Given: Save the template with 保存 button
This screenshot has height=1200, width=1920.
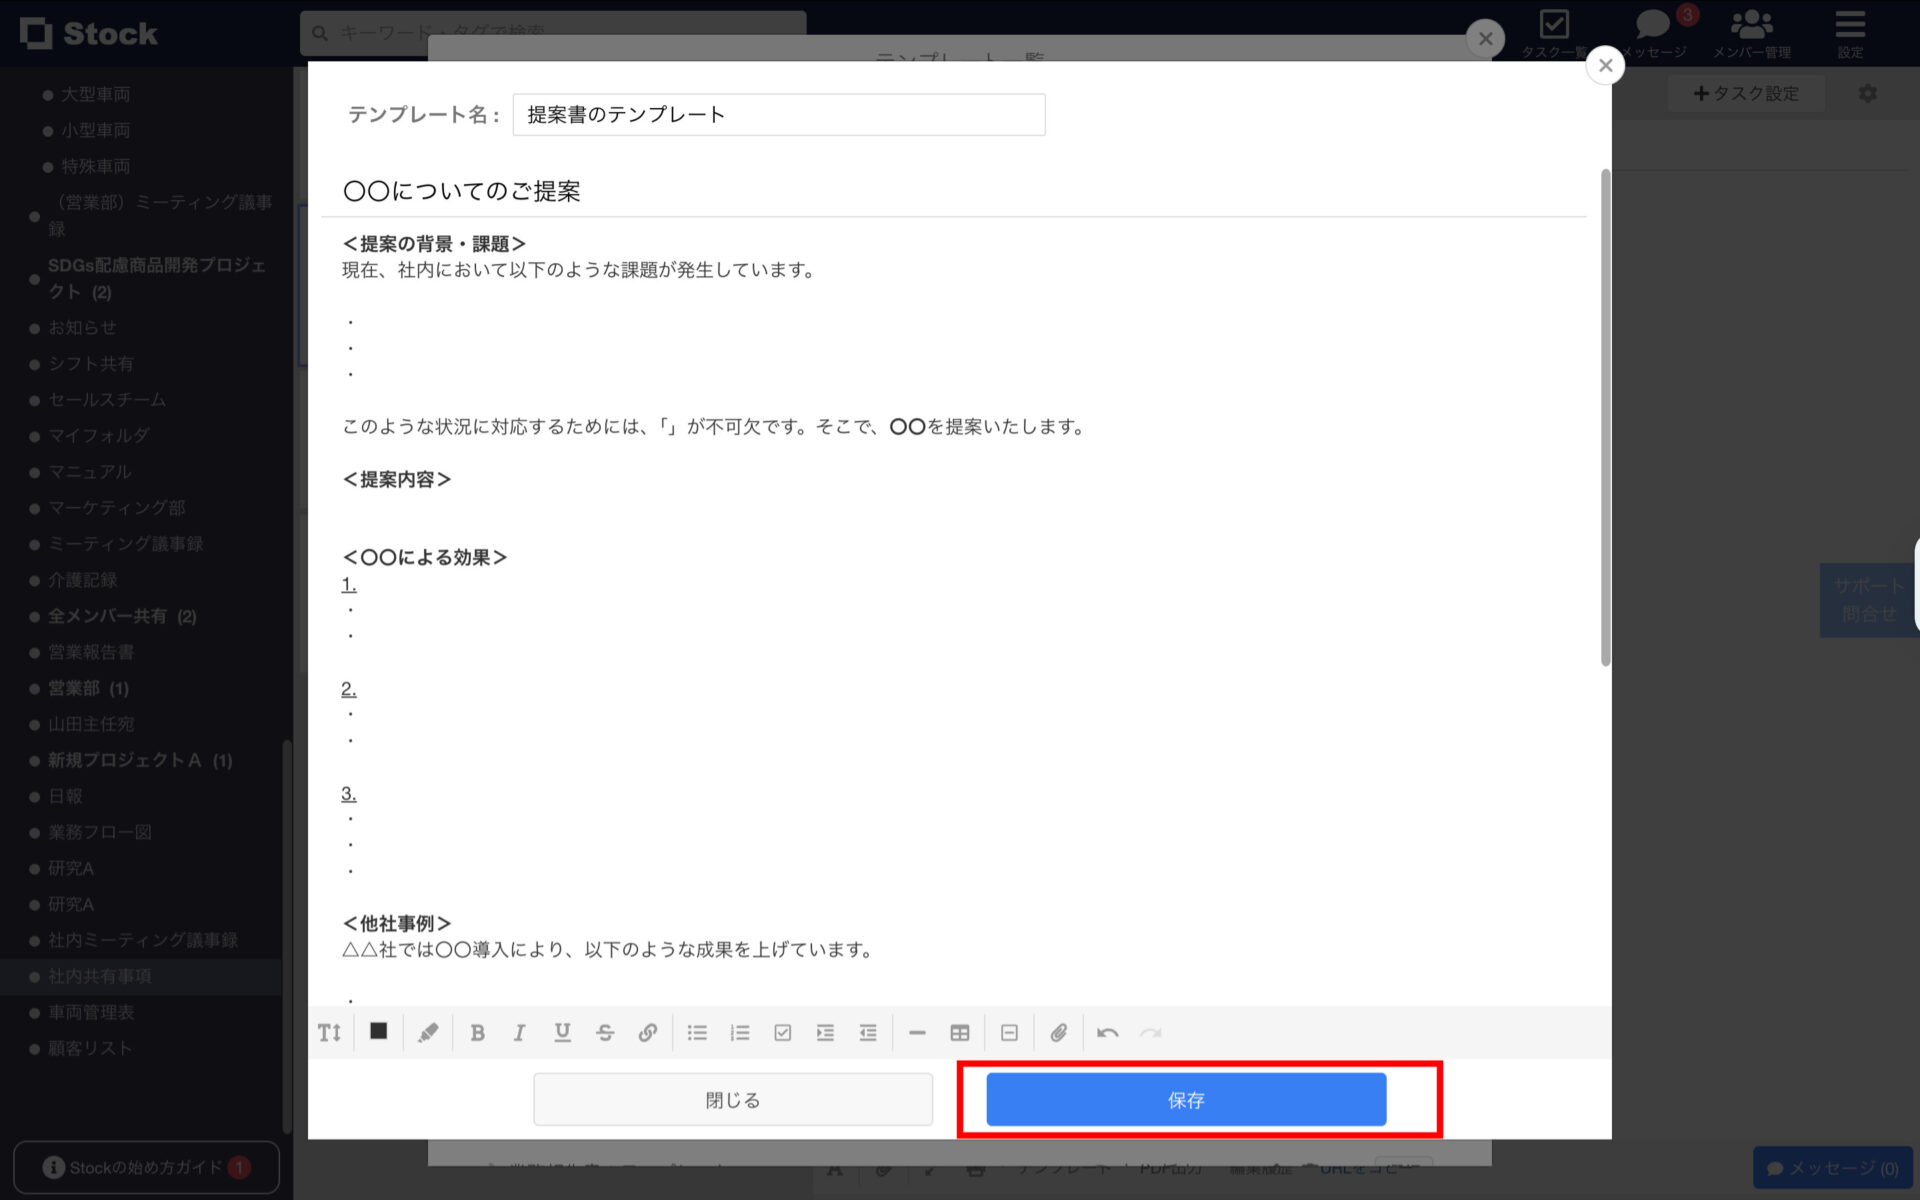Looking at the screenshot, I should point(1185,1099).
